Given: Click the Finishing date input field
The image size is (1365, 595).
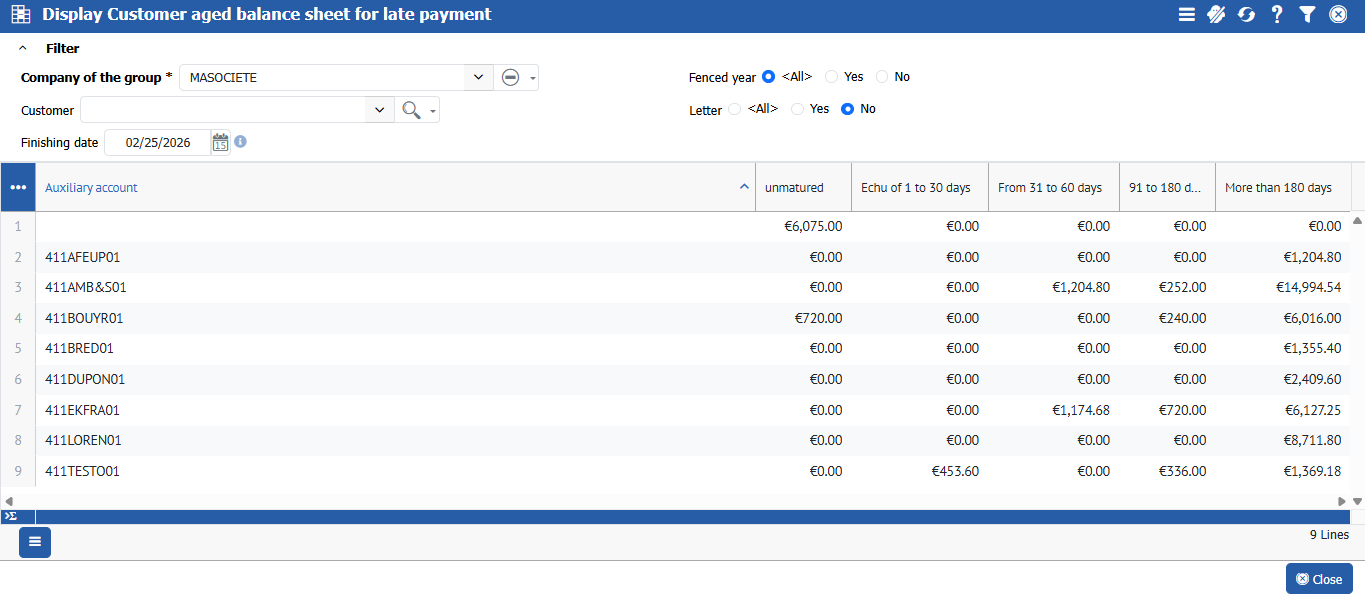Looking at the screenshot, I should coord(157,143).
